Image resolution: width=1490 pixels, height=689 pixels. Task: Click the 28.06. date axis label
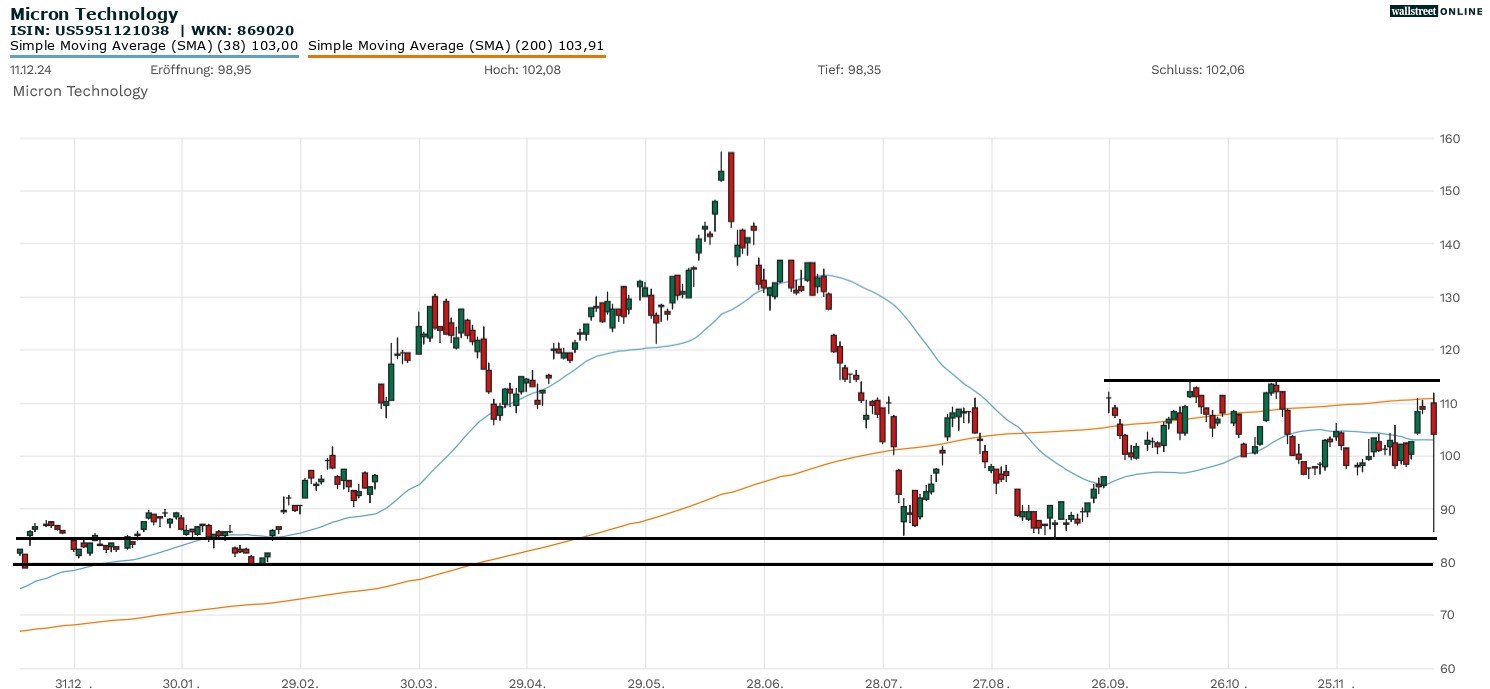765,684
